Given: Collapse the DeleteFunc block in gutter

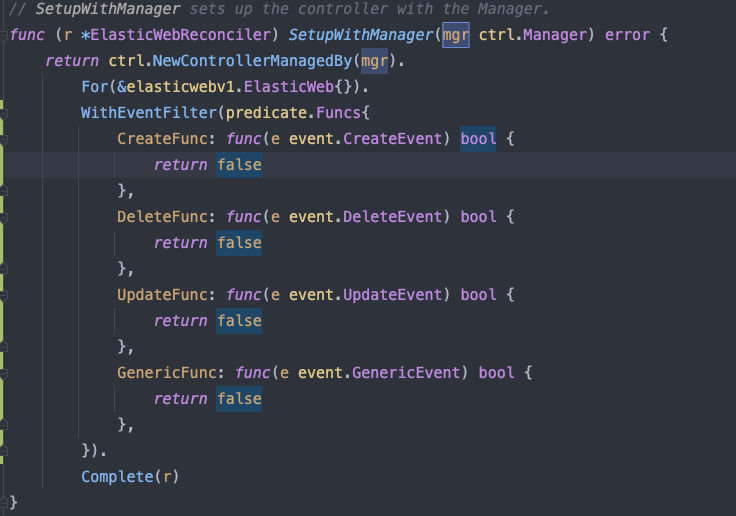Looking at the screenshot, I should click(4, 217).
